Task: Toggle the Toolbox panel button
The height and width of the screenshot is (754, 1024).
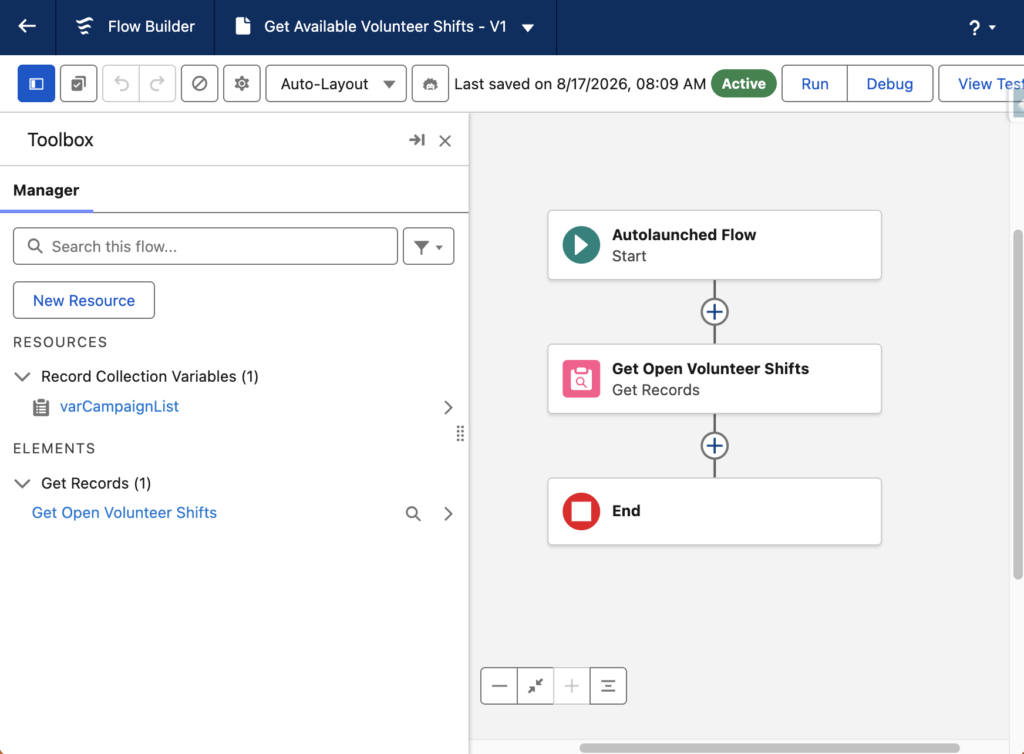Action: tap(36, 84)
